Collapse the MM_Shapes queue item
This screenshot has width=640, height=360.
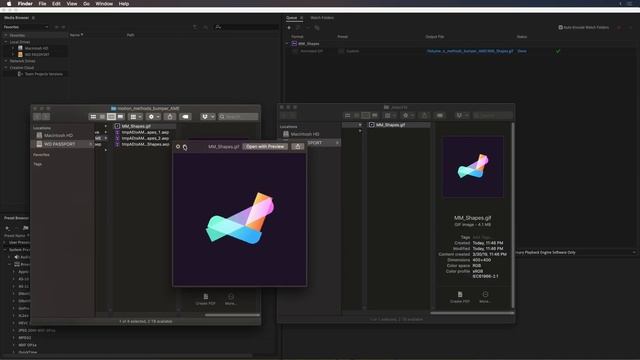[287, 44]
